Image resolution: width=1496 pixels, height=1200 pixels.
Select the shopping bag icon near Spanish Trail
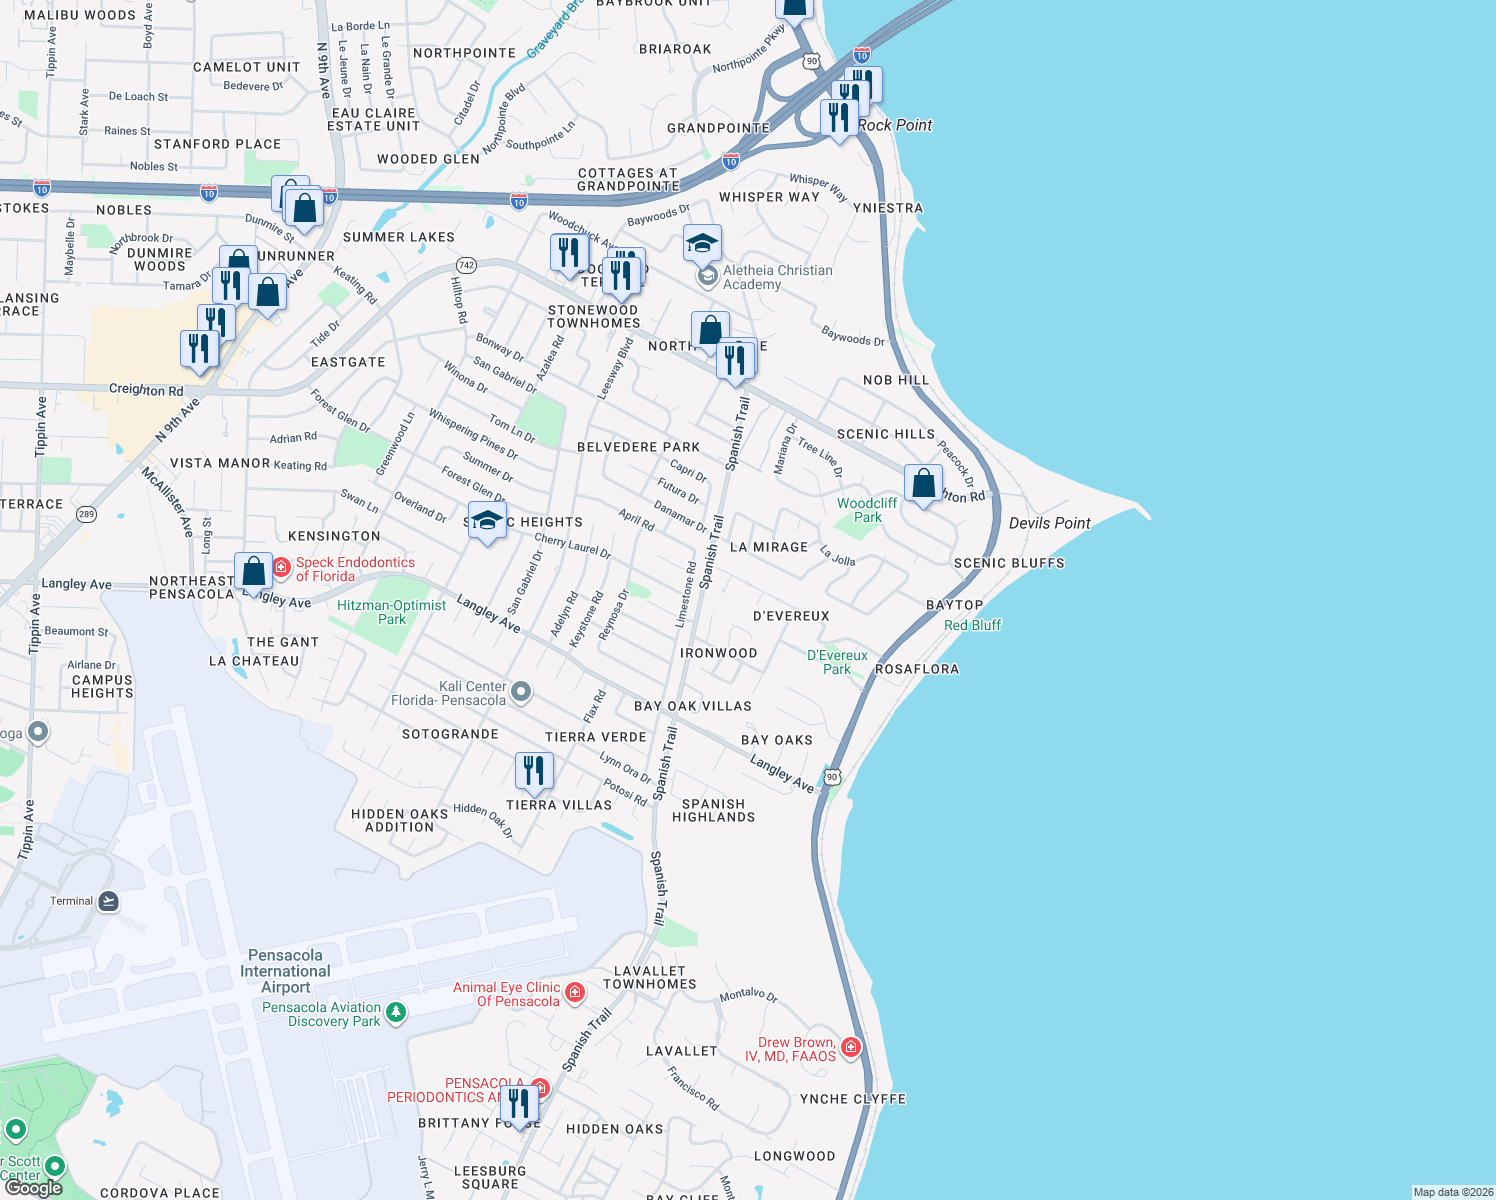coord(710,327)
